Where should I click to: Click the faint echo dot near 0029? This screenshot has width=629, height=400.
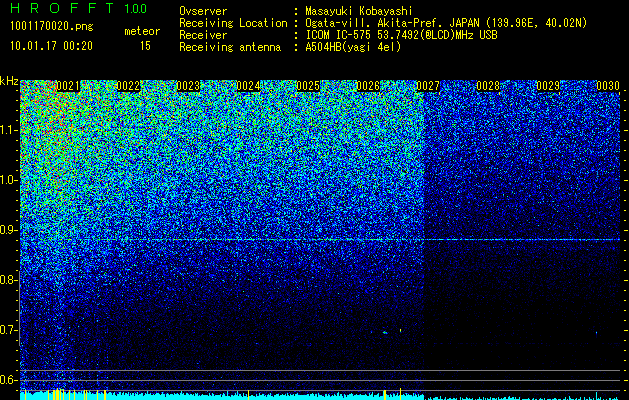596,333
